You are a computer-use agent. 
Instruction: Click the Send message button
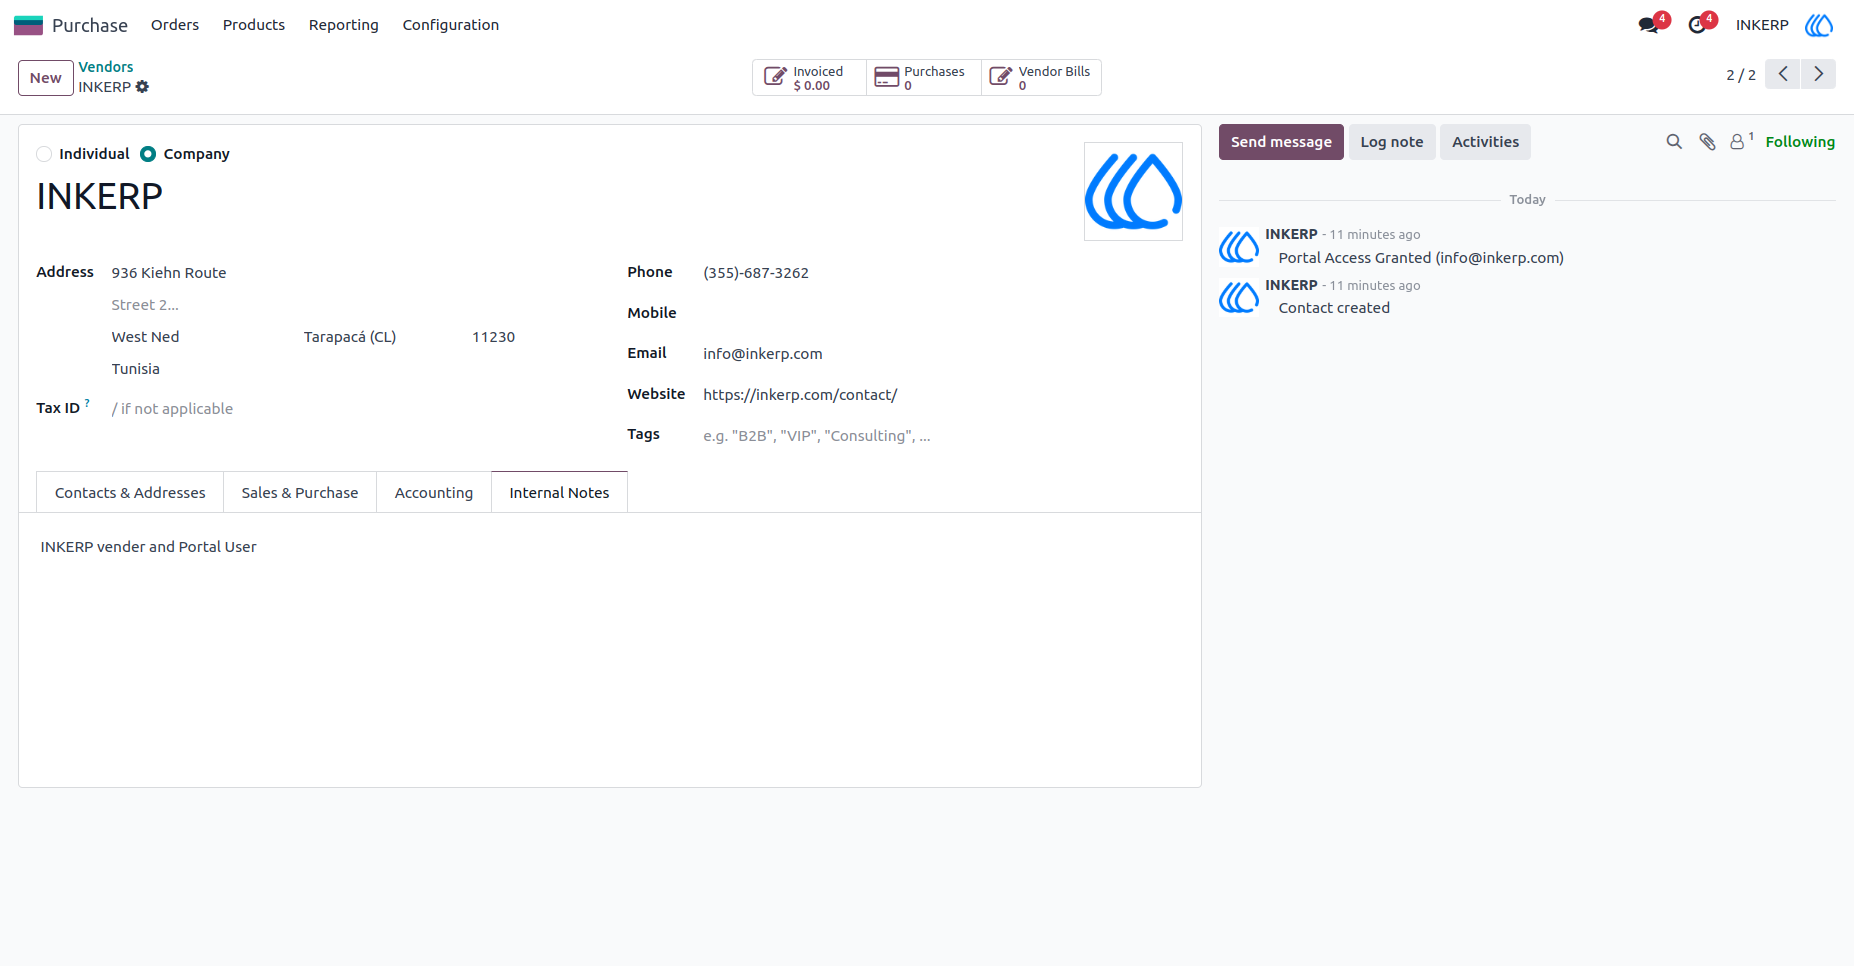coord(1281,142)
